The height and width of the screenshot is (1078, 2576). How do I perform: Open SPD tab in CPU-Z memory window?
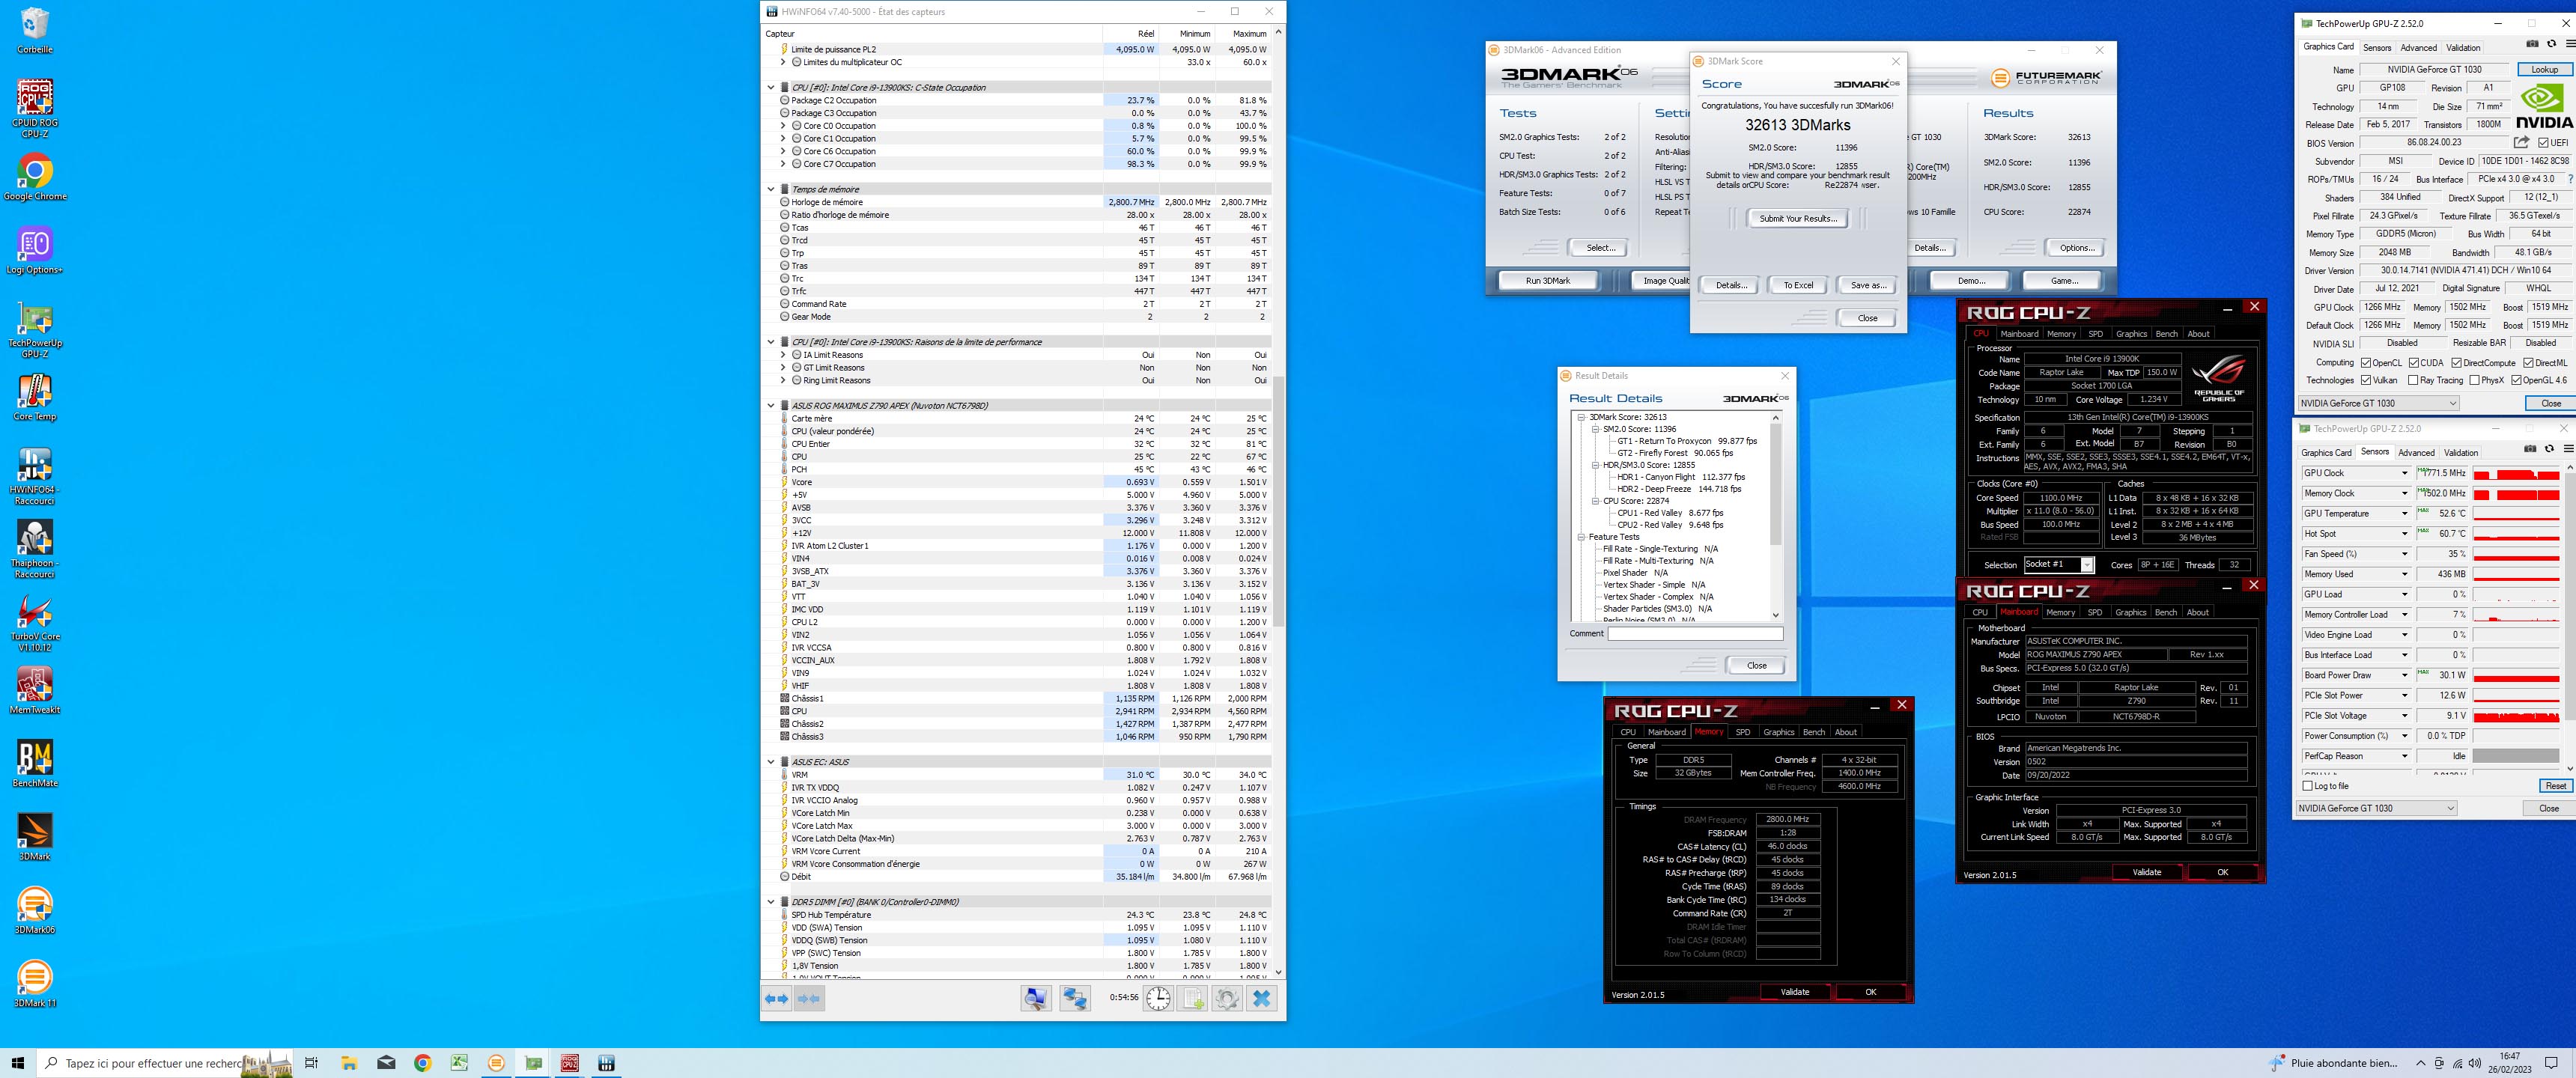(1743, 732)
